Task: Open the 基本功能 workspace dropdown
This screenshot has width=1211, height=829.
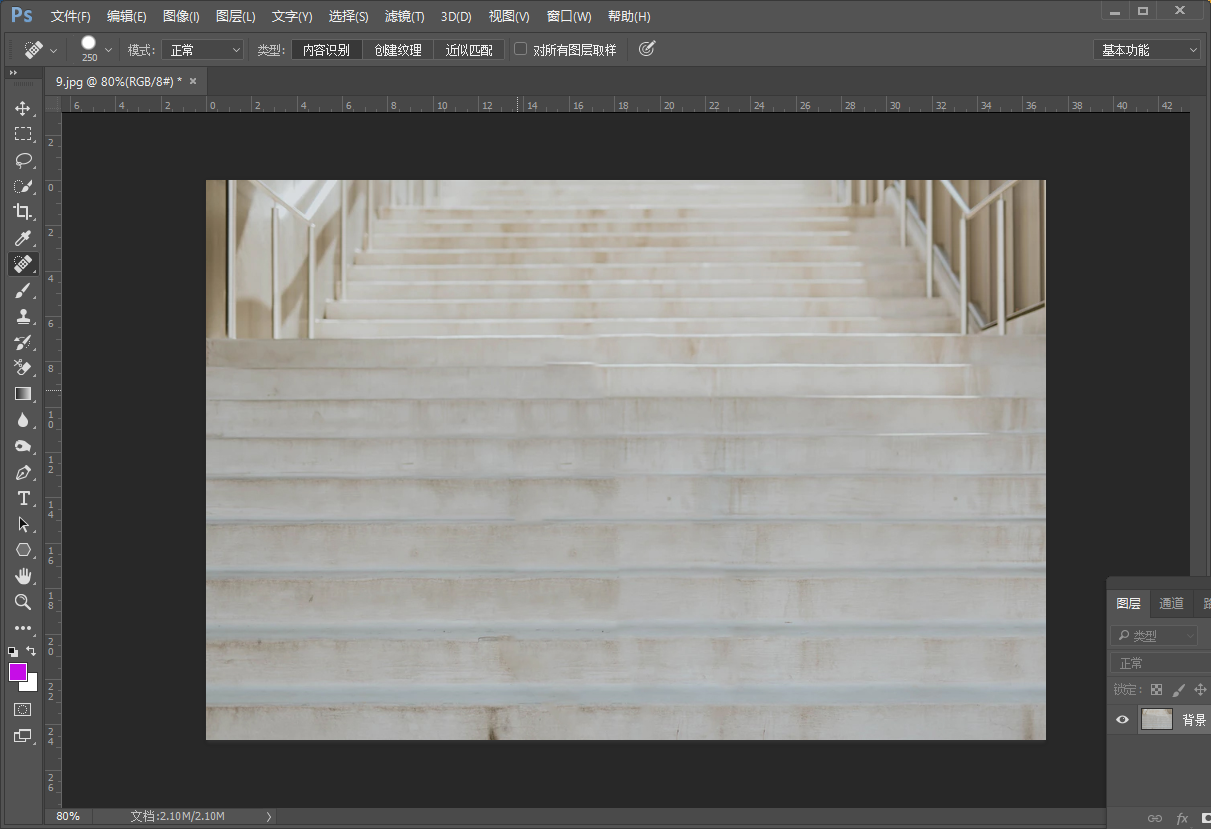Action: (x=1146, y=50)
